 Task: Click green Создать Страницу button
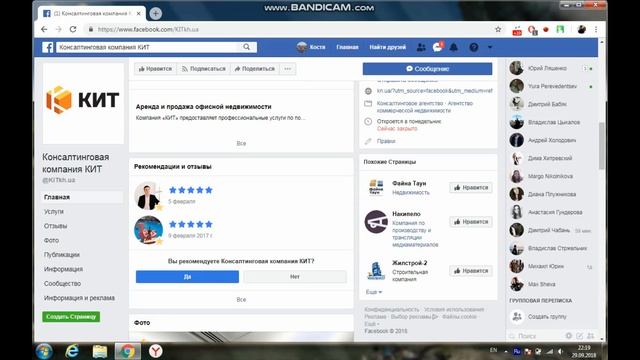coord(71,317)
